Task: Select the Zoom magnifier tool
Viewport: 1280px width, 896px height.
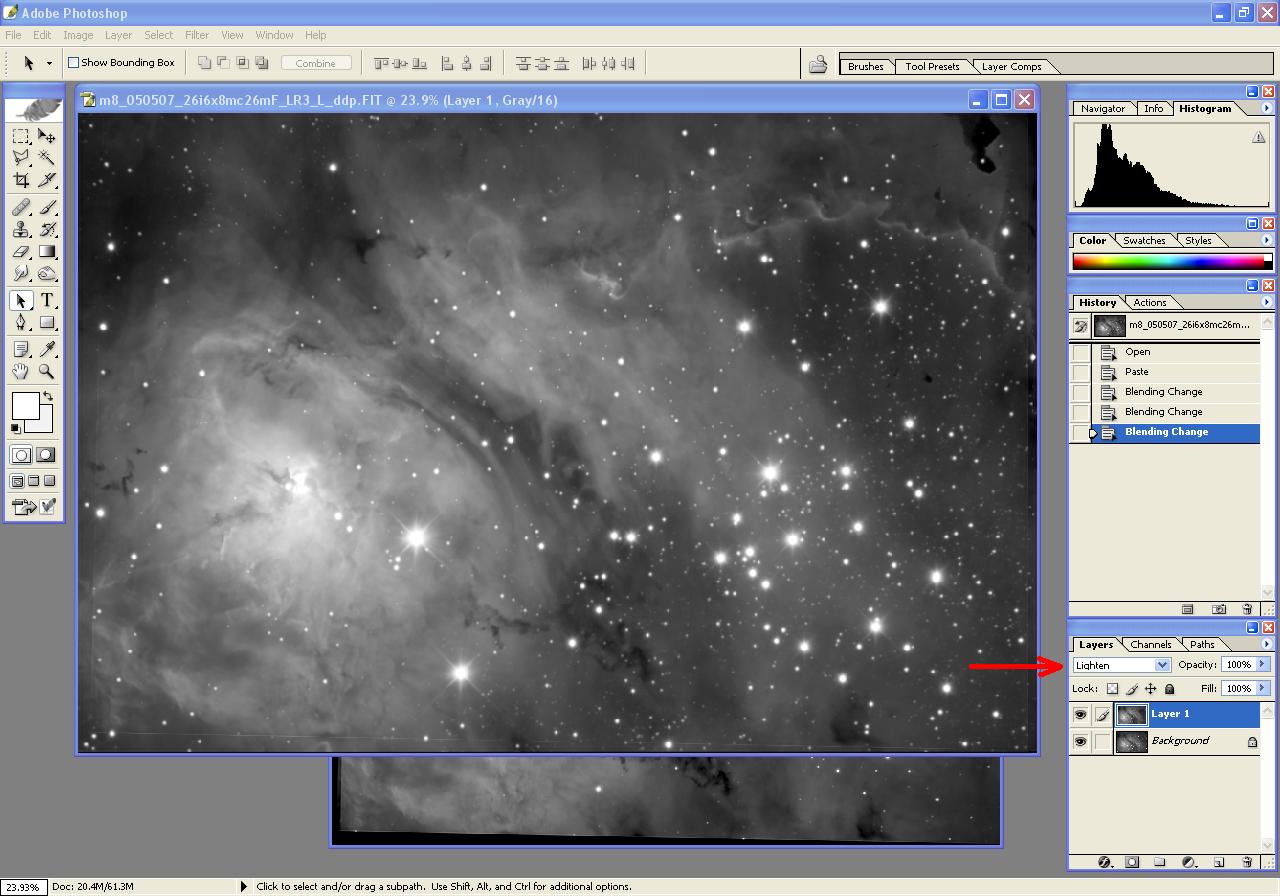Action: (x=47, y=371)
